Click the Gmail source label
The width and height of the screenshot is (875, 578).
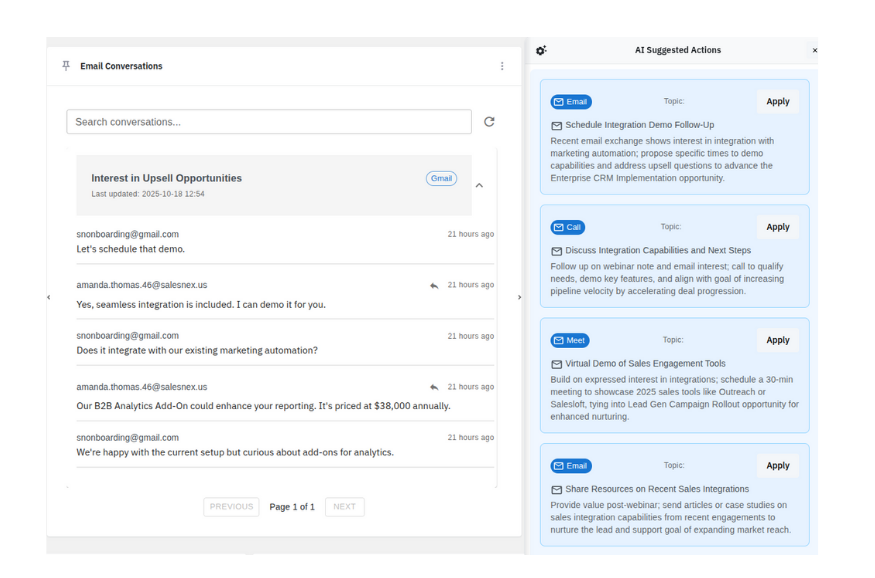click(x=441, y=178)
